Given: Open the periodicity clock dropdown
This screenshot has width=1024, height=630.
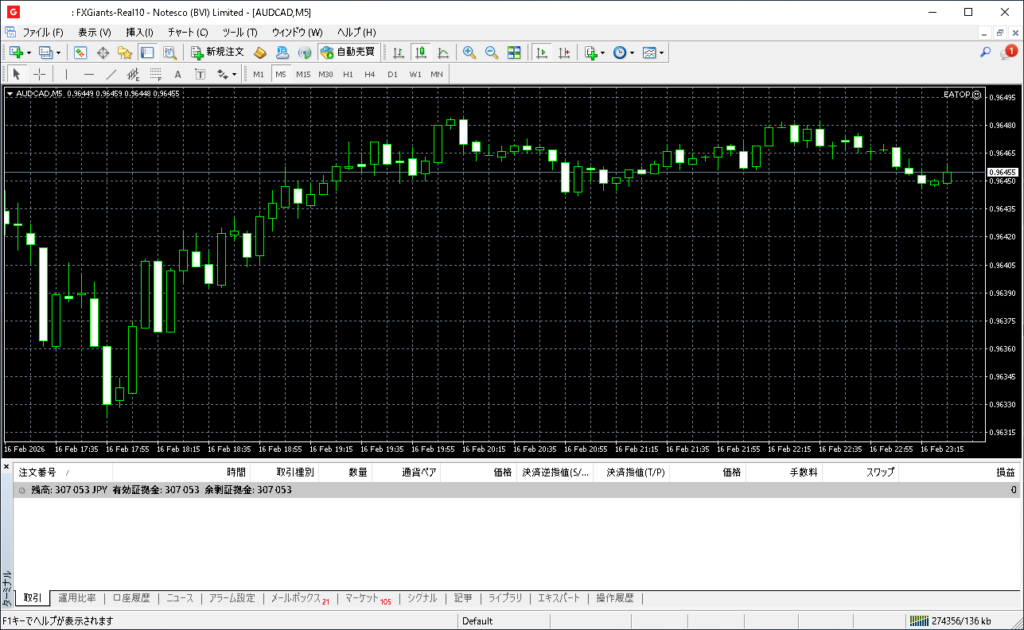Looking at the screenshot, I should 632,52.
